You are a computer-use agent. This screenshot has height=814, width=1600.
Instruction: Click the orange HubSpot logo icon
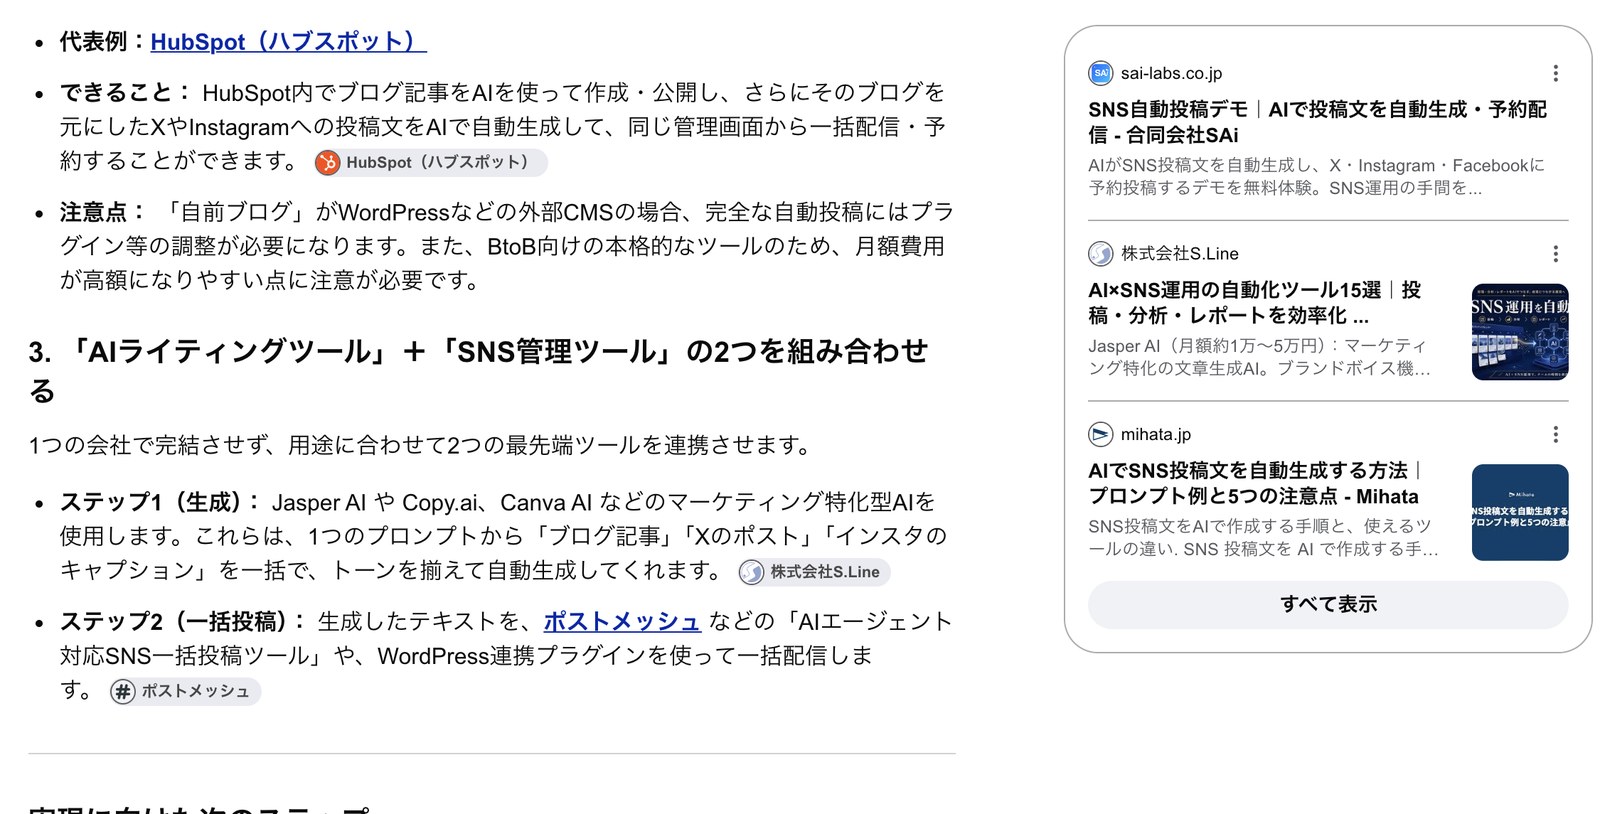click(x=328, y=163)
